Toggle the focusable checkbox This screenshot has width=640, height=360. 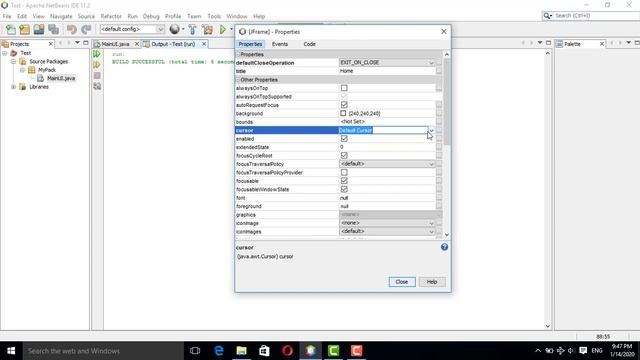344,181
